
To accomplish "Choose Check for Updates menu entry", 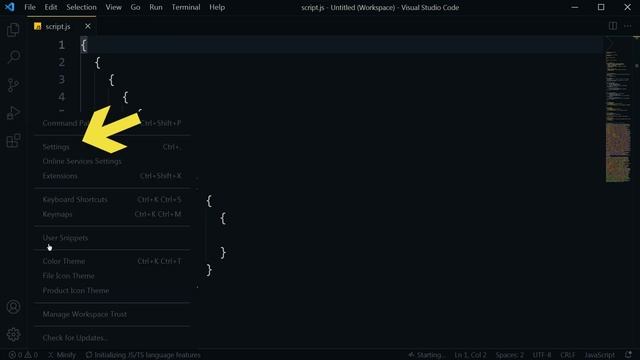I will (112, 338).
